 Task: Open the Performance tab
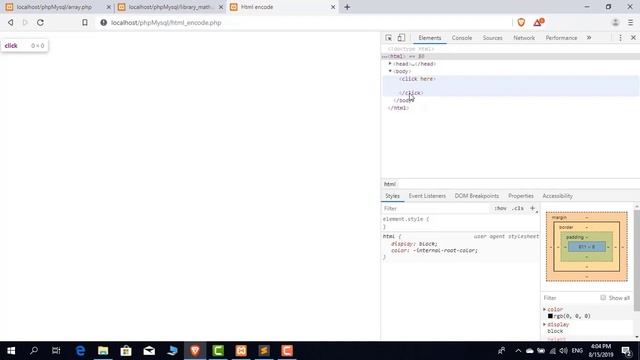pyautogui.click(x=561, y=38)
